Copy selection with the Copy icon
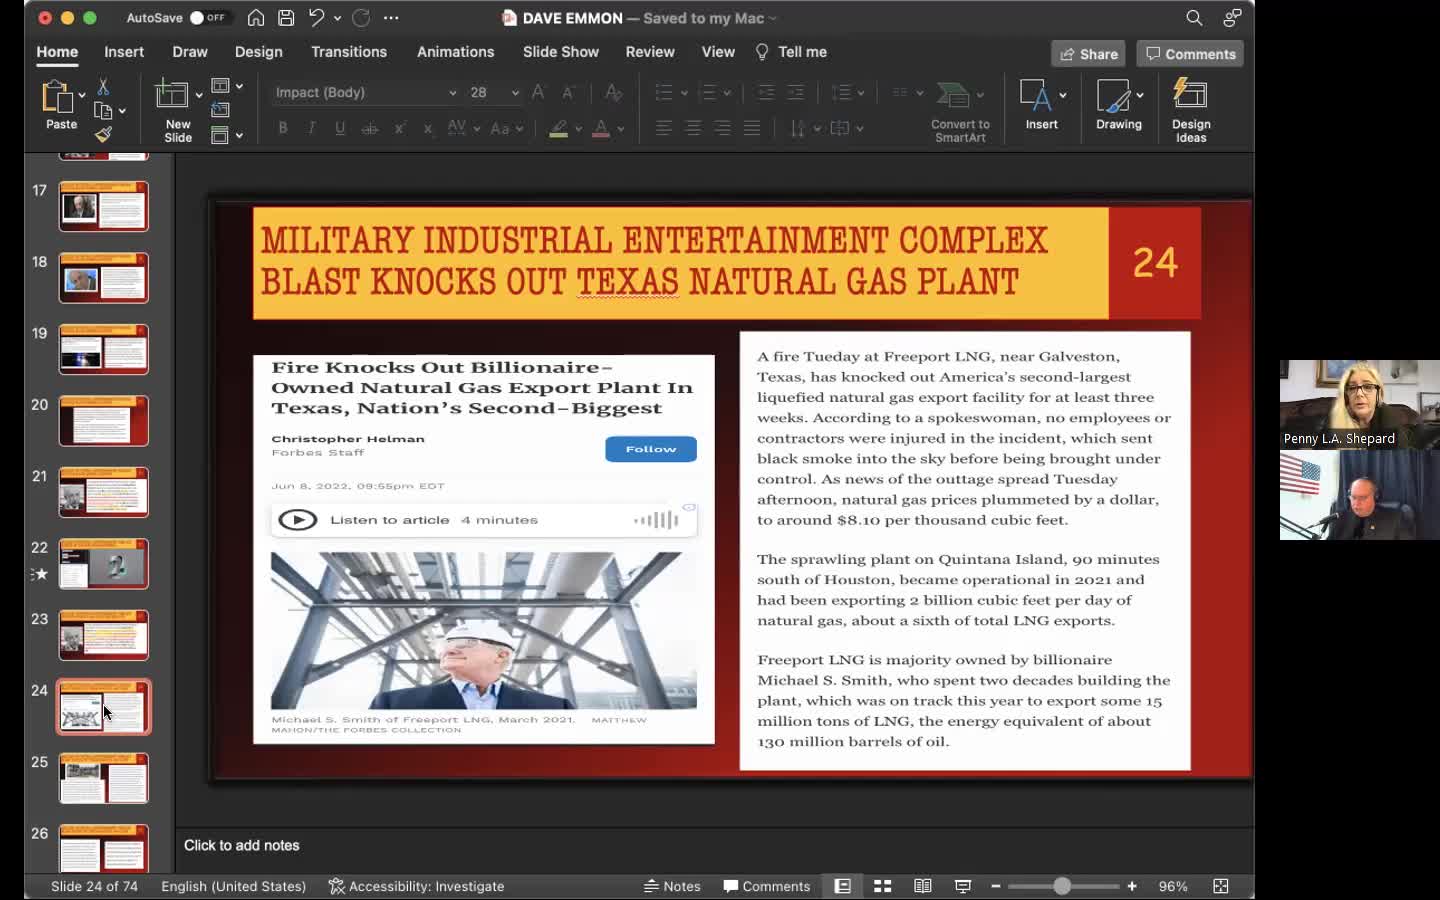1440x900 pixels. pyautogui.click(x=103, y=111)
